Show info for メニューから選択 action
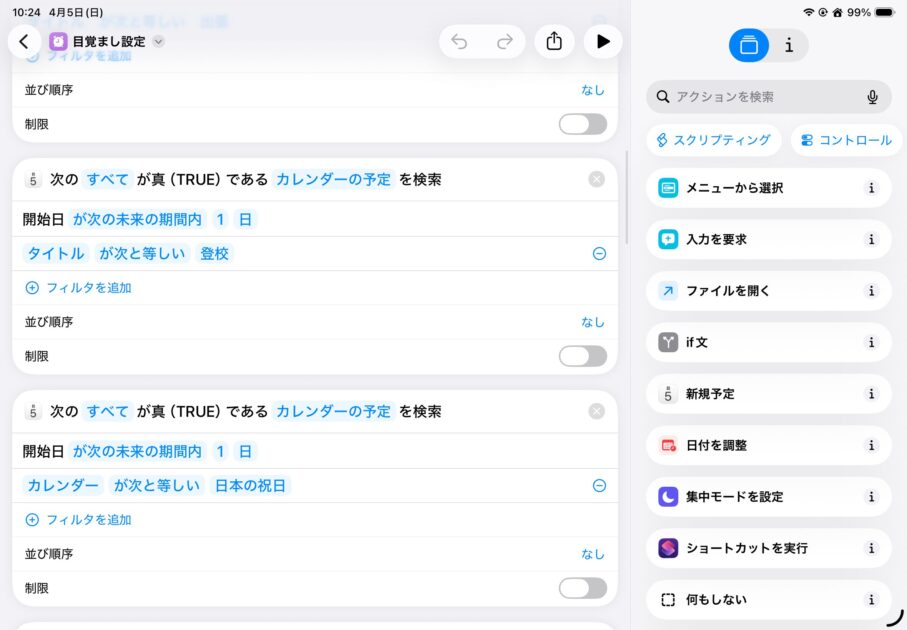Image resolution: width=907 pixels, height=630 pixels. pyautogui.click(x=871, y=188)
